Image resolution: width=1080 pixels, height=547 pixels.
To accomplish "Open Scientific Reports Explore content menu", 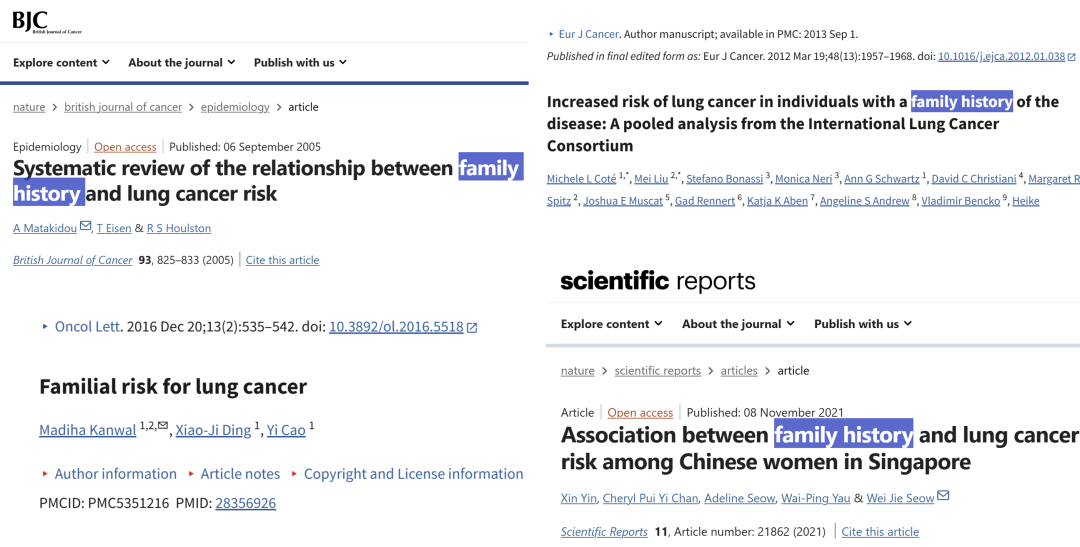I will pos(611,324).
